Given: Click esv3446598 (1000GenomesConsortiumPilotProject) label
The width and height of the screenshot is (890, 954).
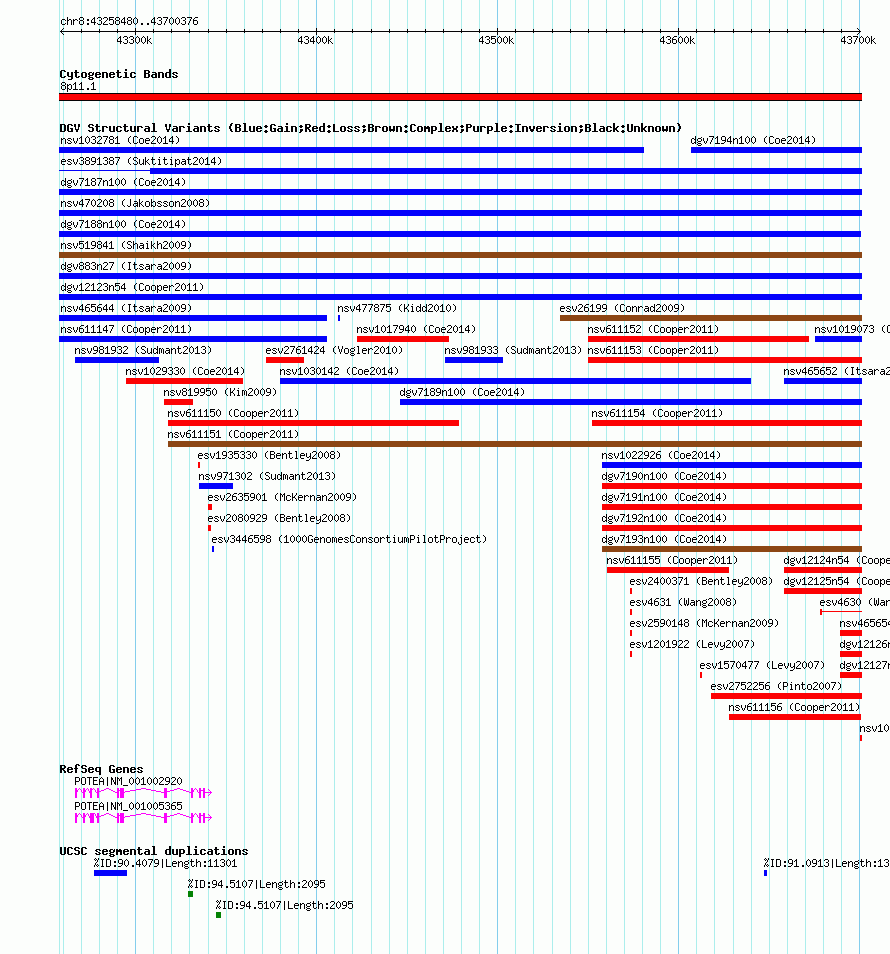Looking at the screenshot, I should tap(349, 539).
